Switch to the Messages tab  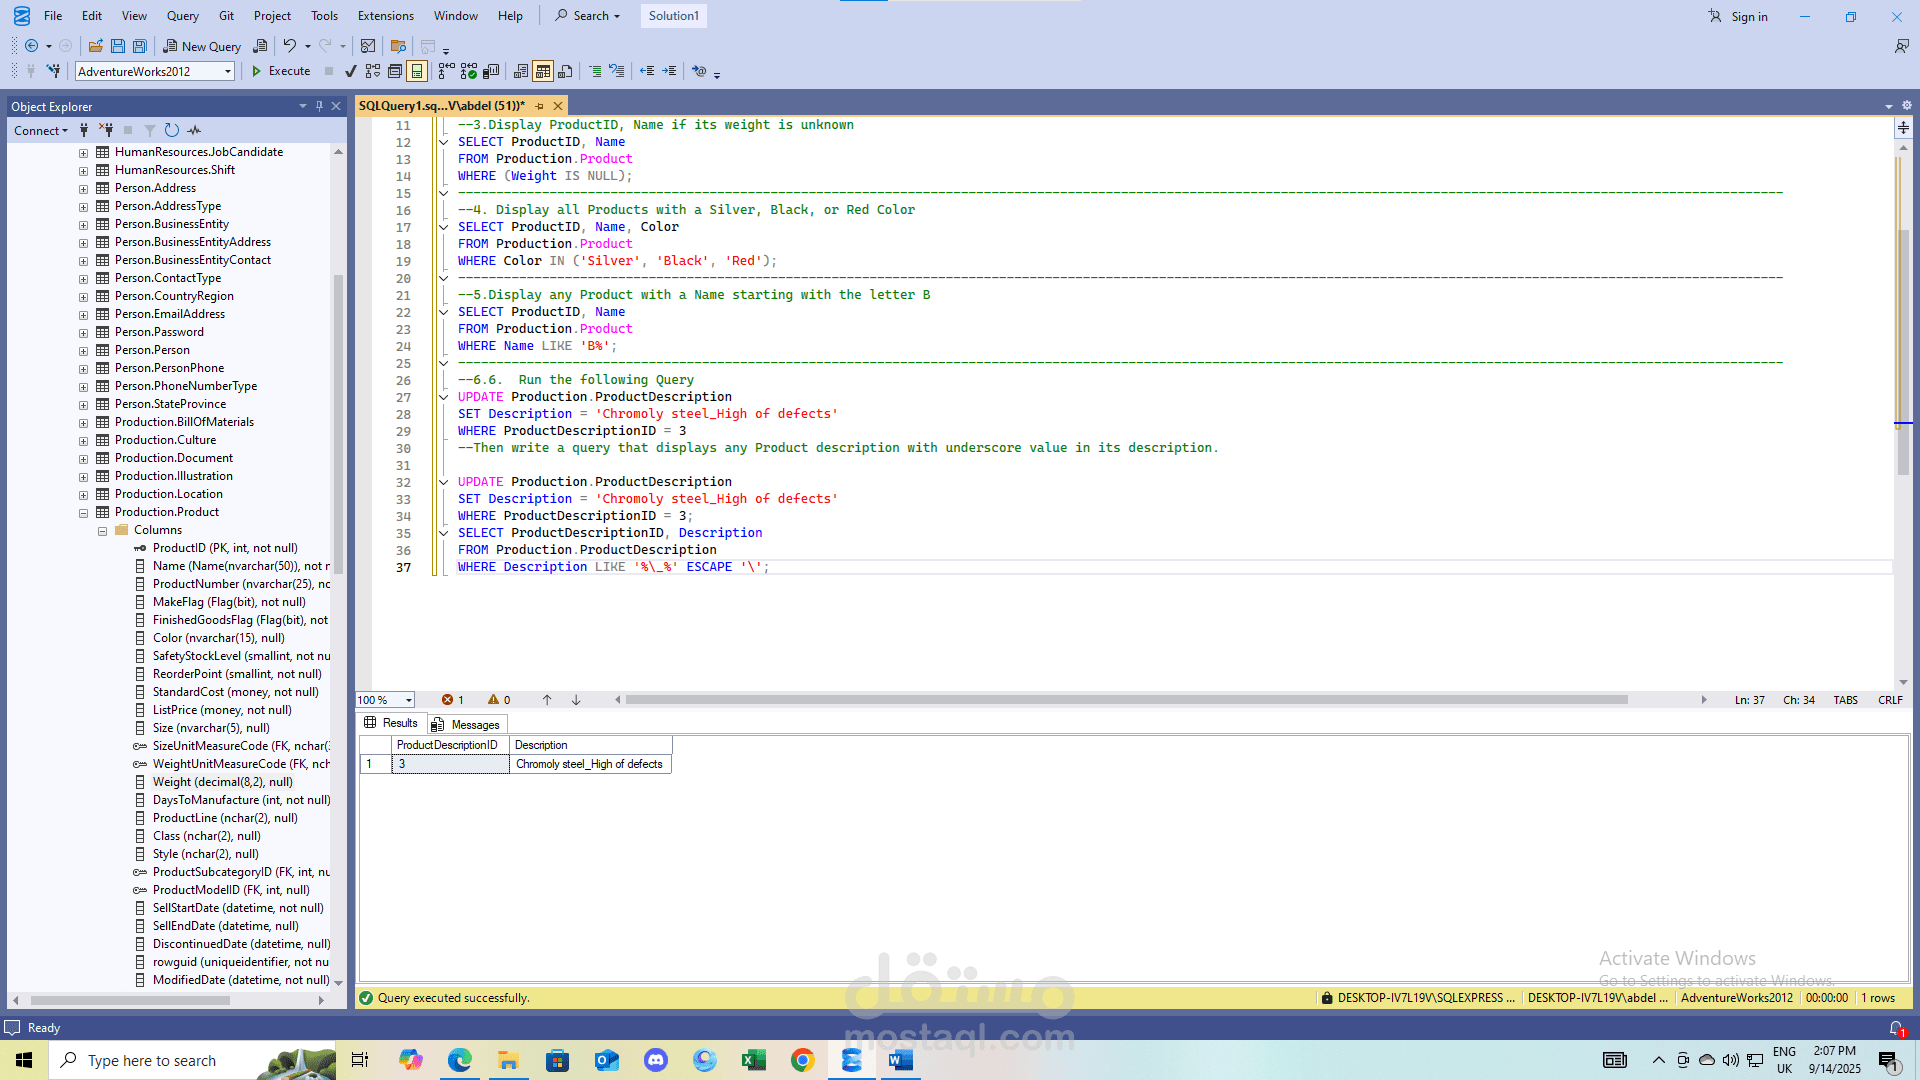[467, 724]
